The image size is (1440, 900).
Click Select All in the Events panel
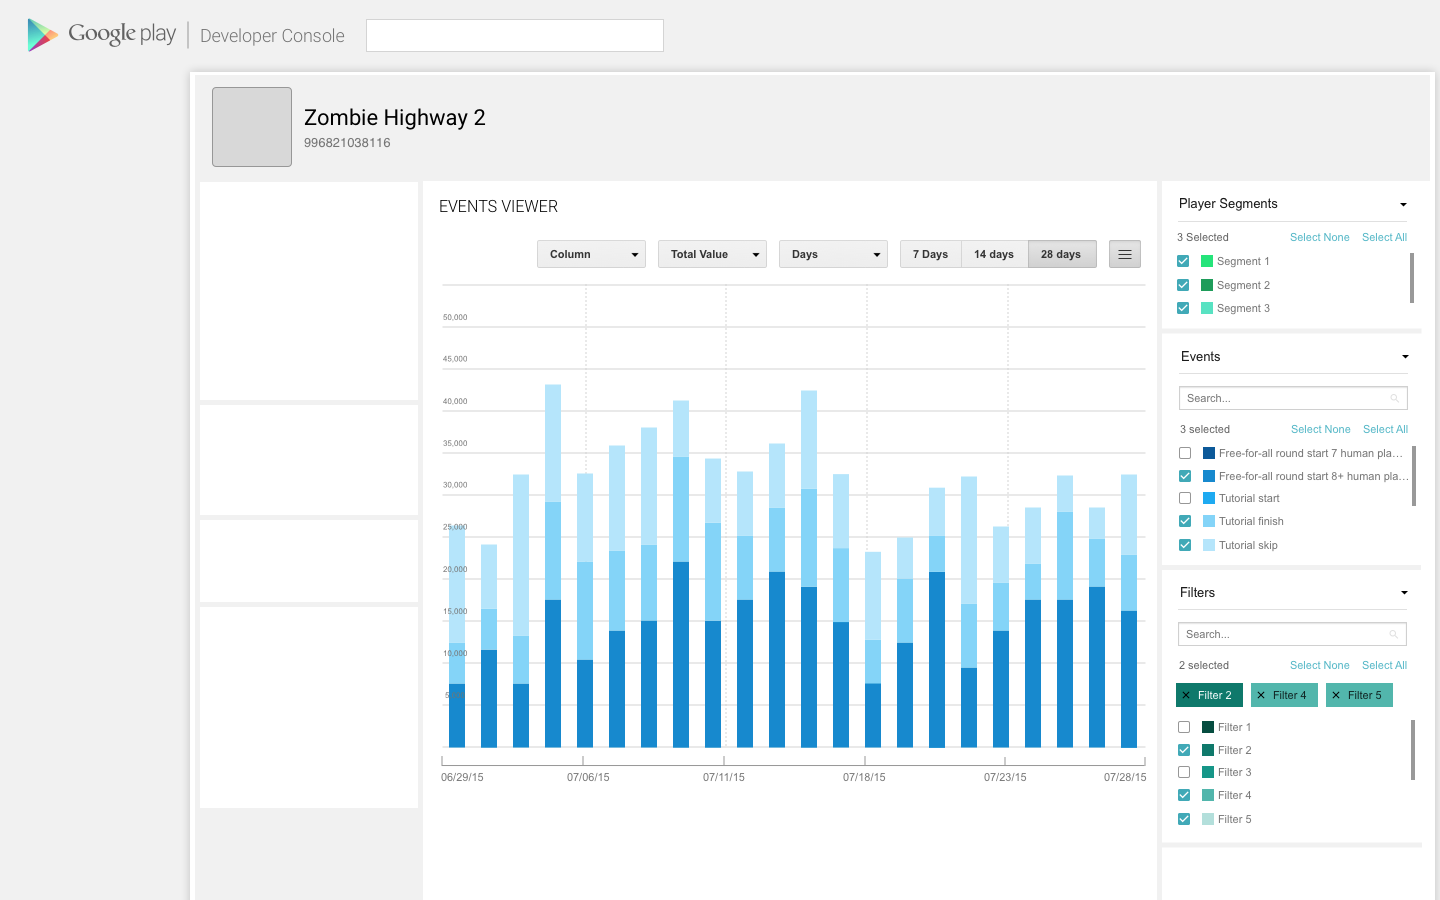(1385, 430)
